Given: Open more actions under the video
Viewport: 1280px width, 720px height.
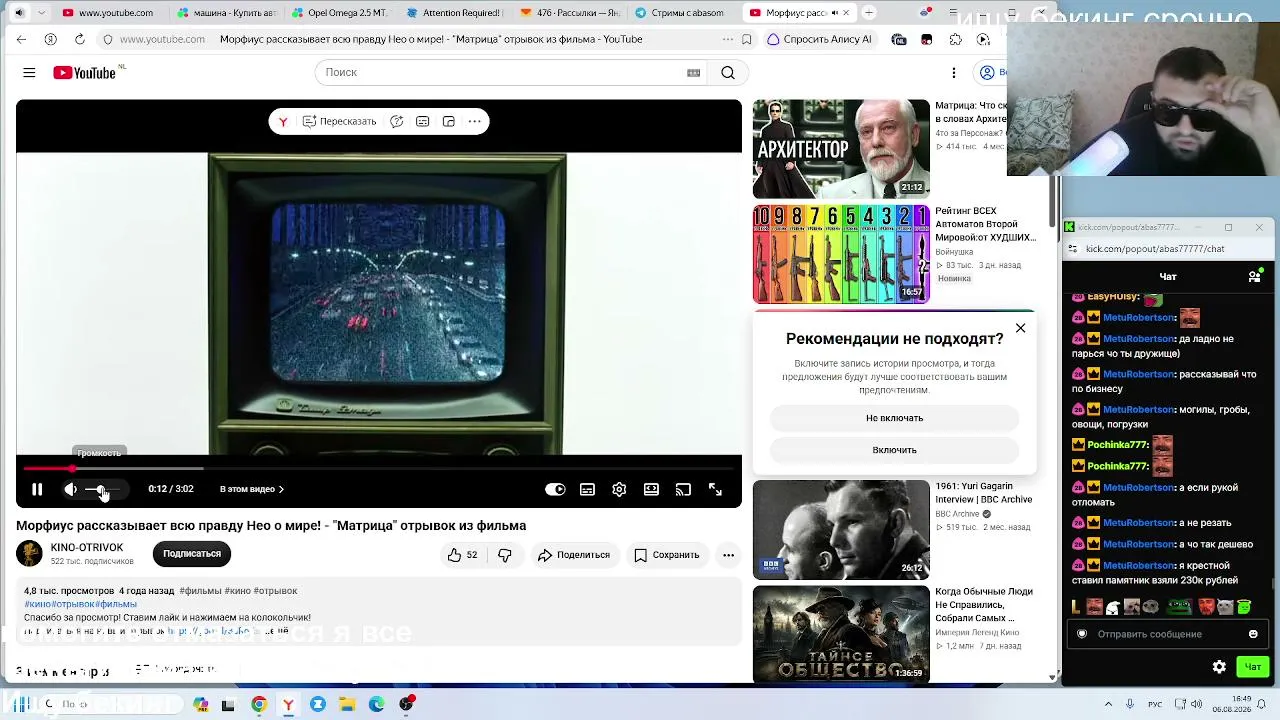Looking at the screenshot, I should click(x=728, y=555).
